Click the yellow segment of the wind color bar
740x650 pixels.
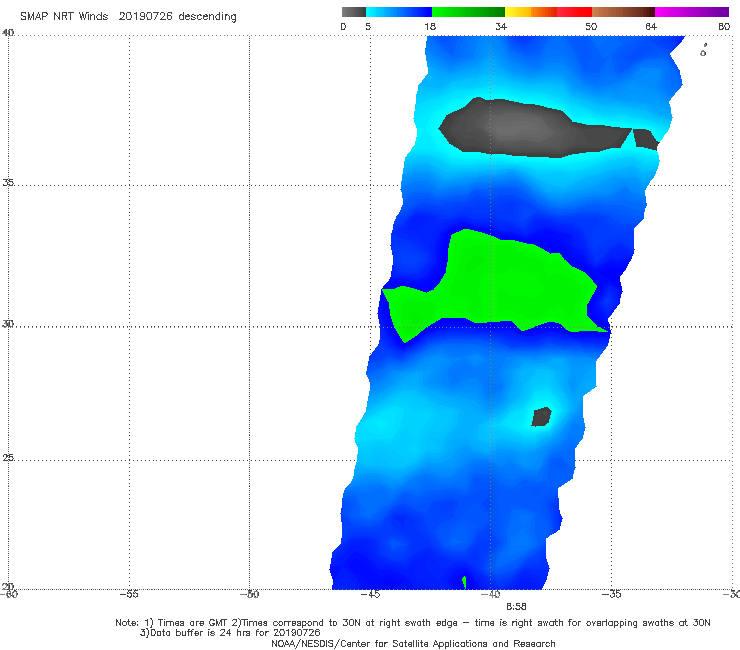(518, 12)
